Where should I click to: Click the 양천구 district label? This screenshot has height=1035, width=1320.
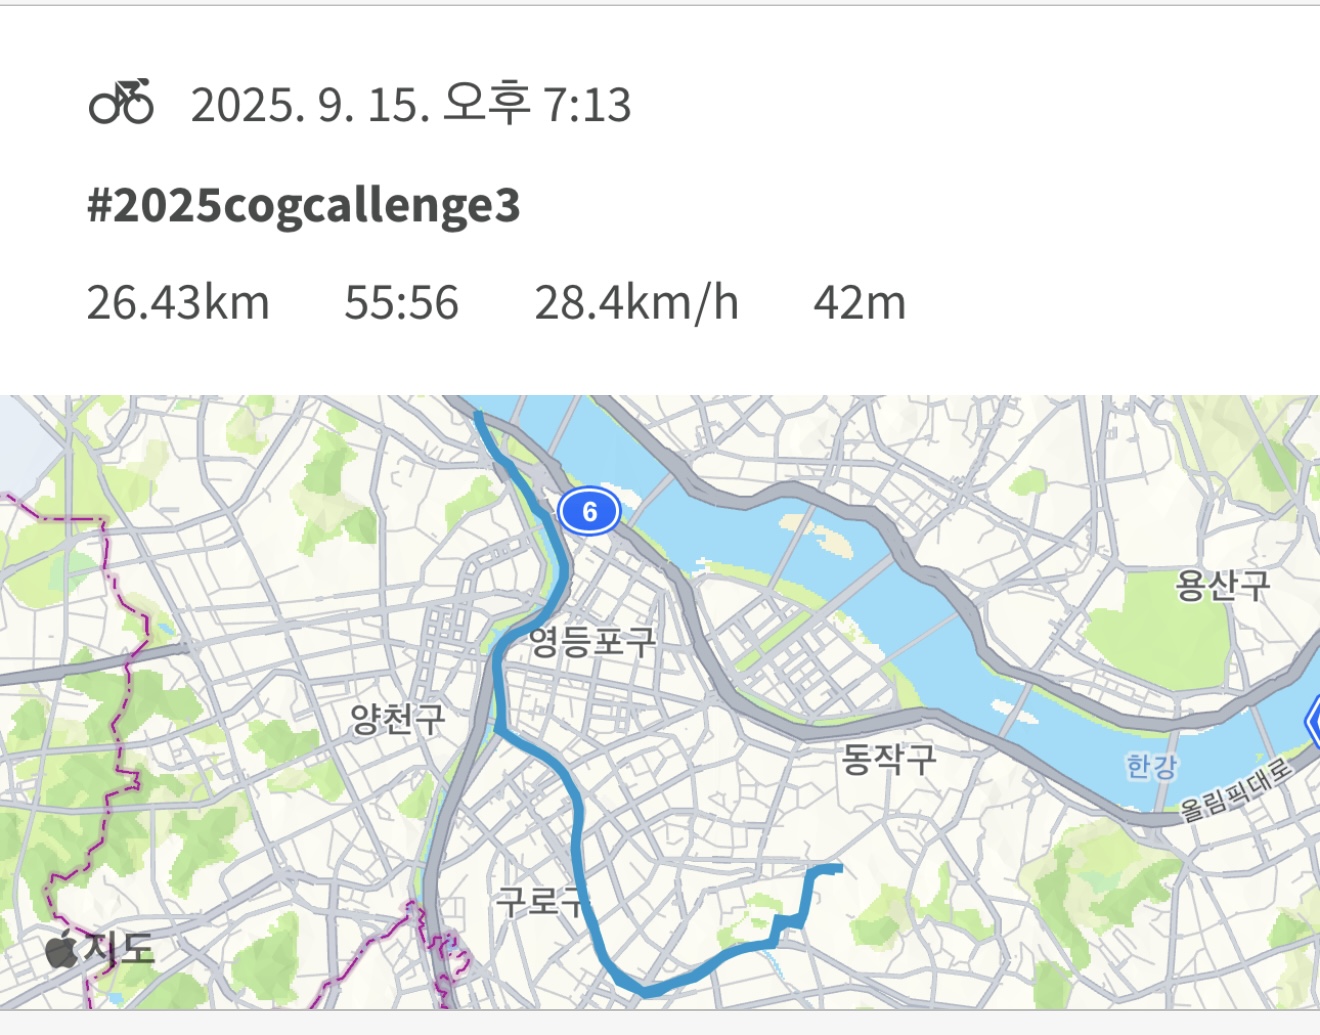(397, 718)
